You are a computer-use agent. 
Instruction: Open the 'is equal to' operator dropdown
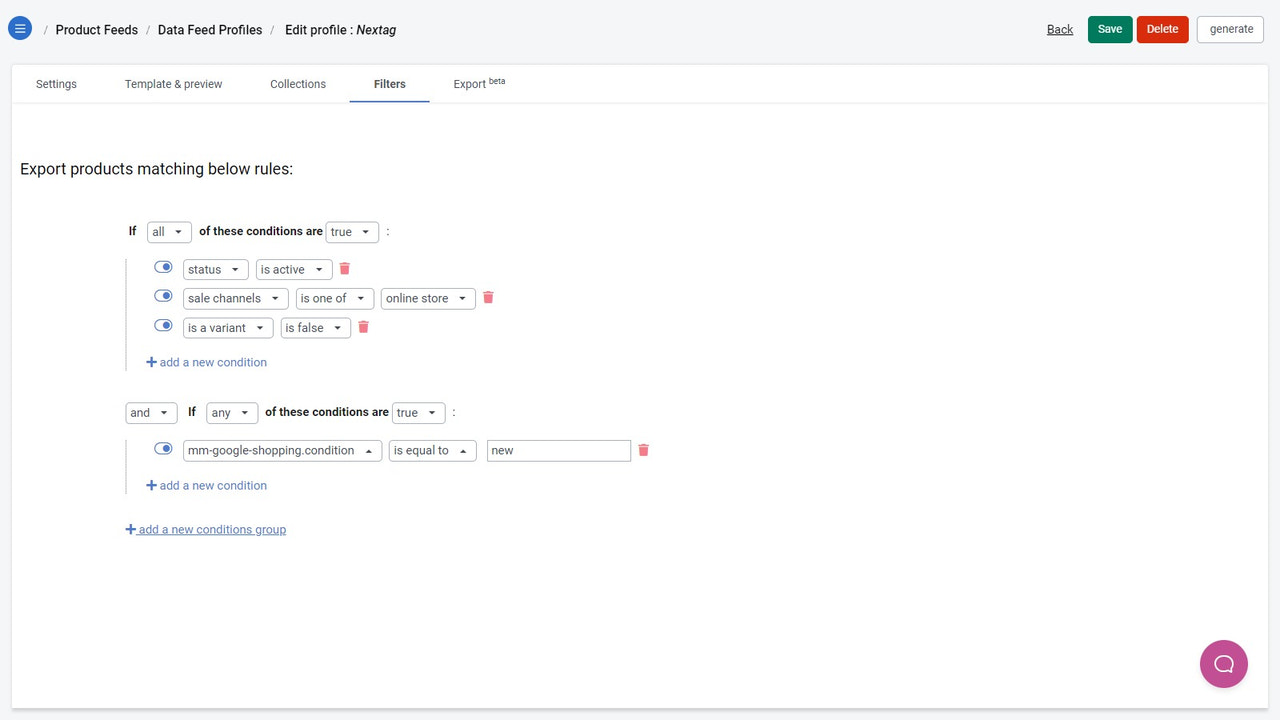(432, 450)
